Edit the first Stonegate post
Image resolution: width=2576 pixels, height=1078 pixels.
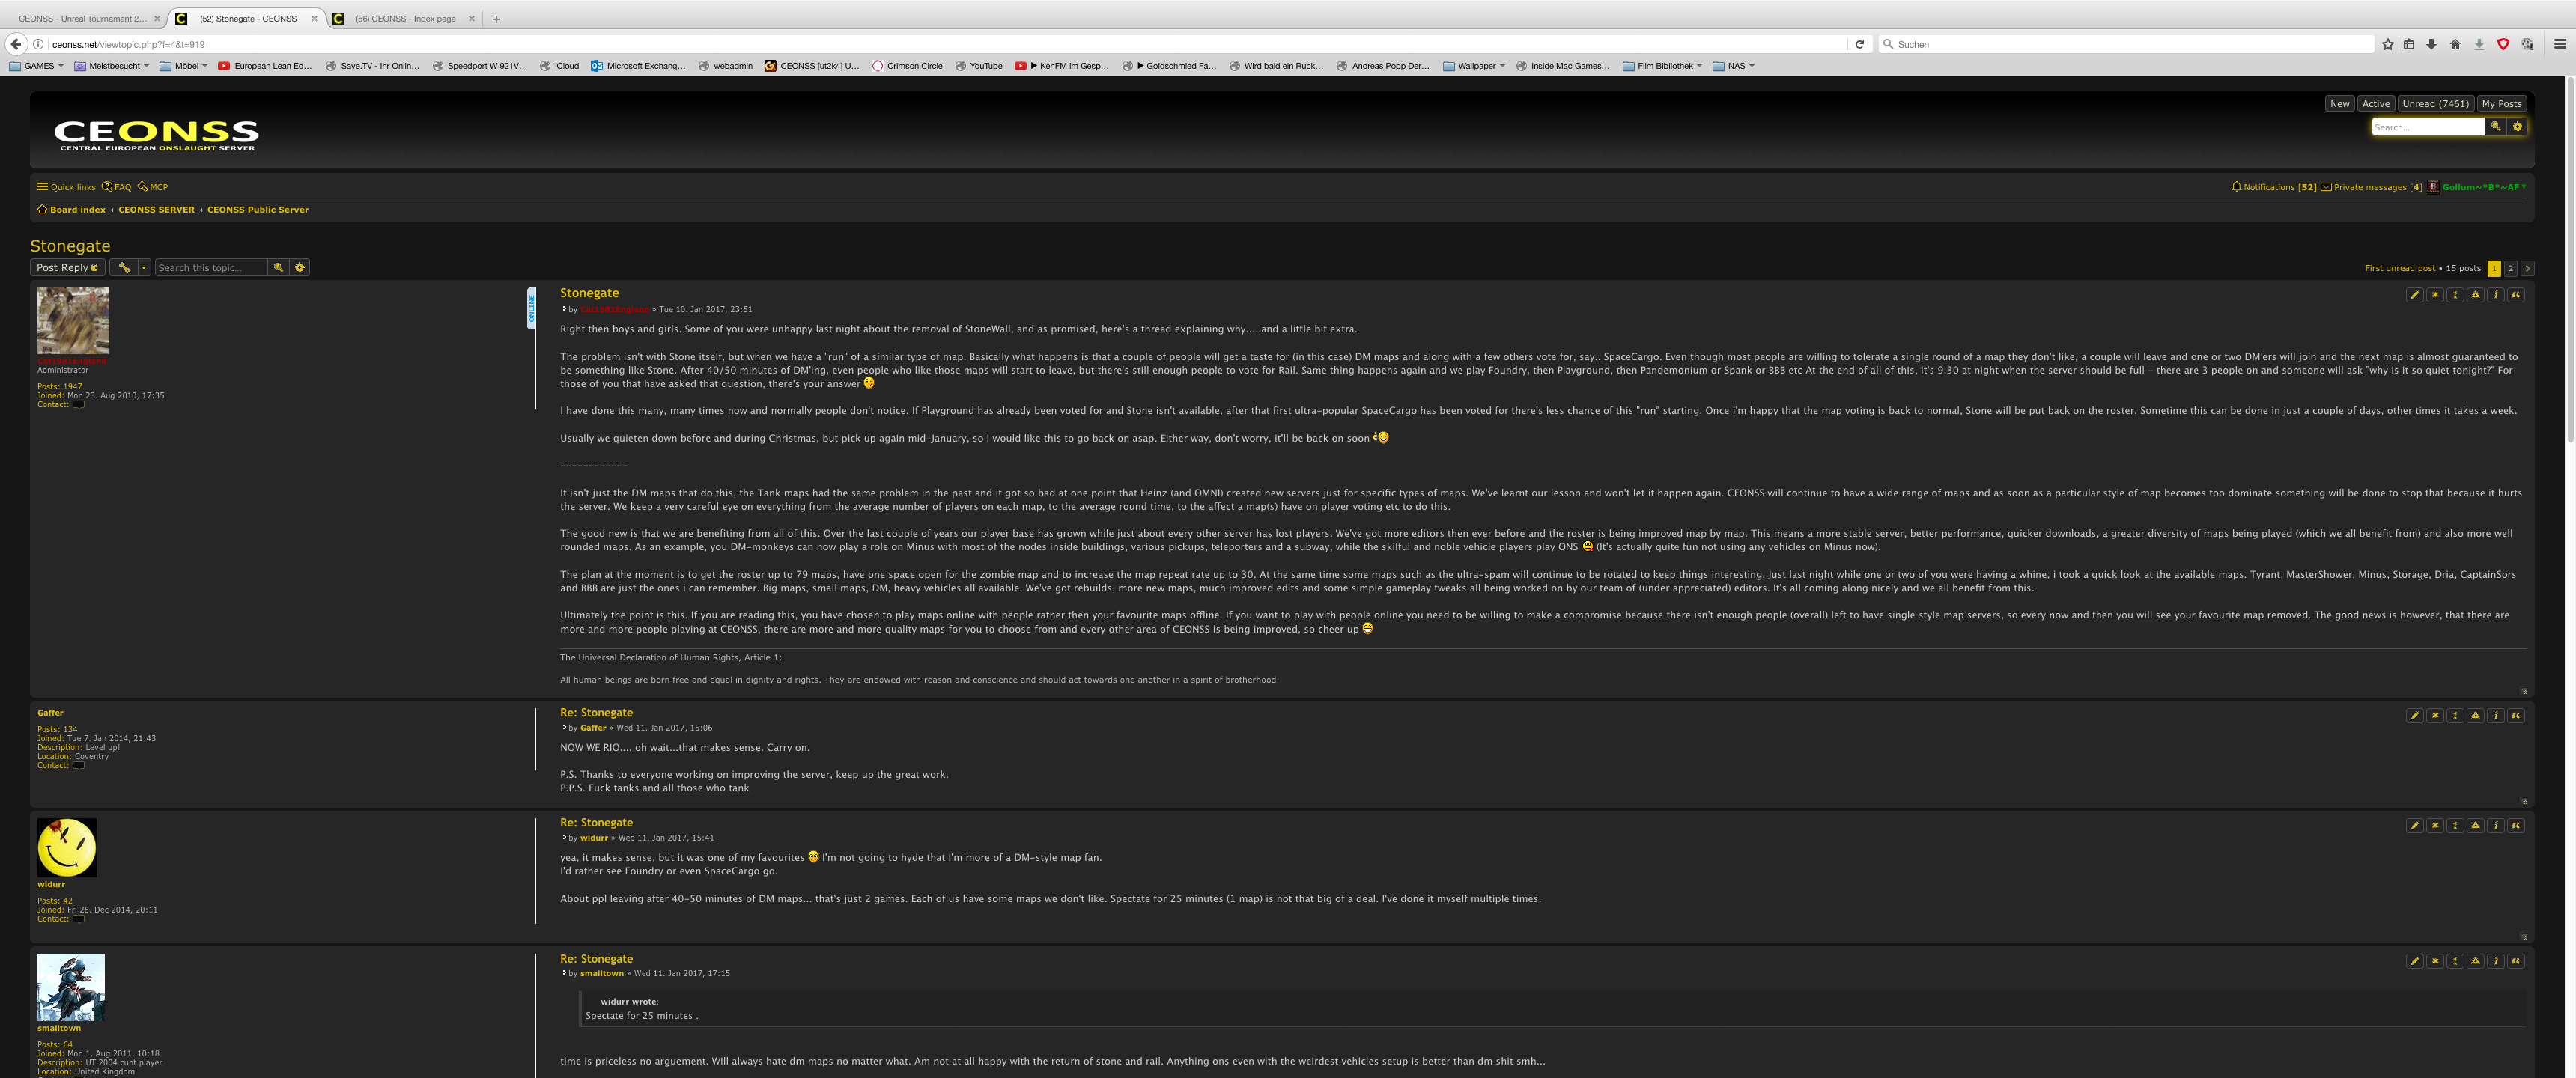point(2414,295)
